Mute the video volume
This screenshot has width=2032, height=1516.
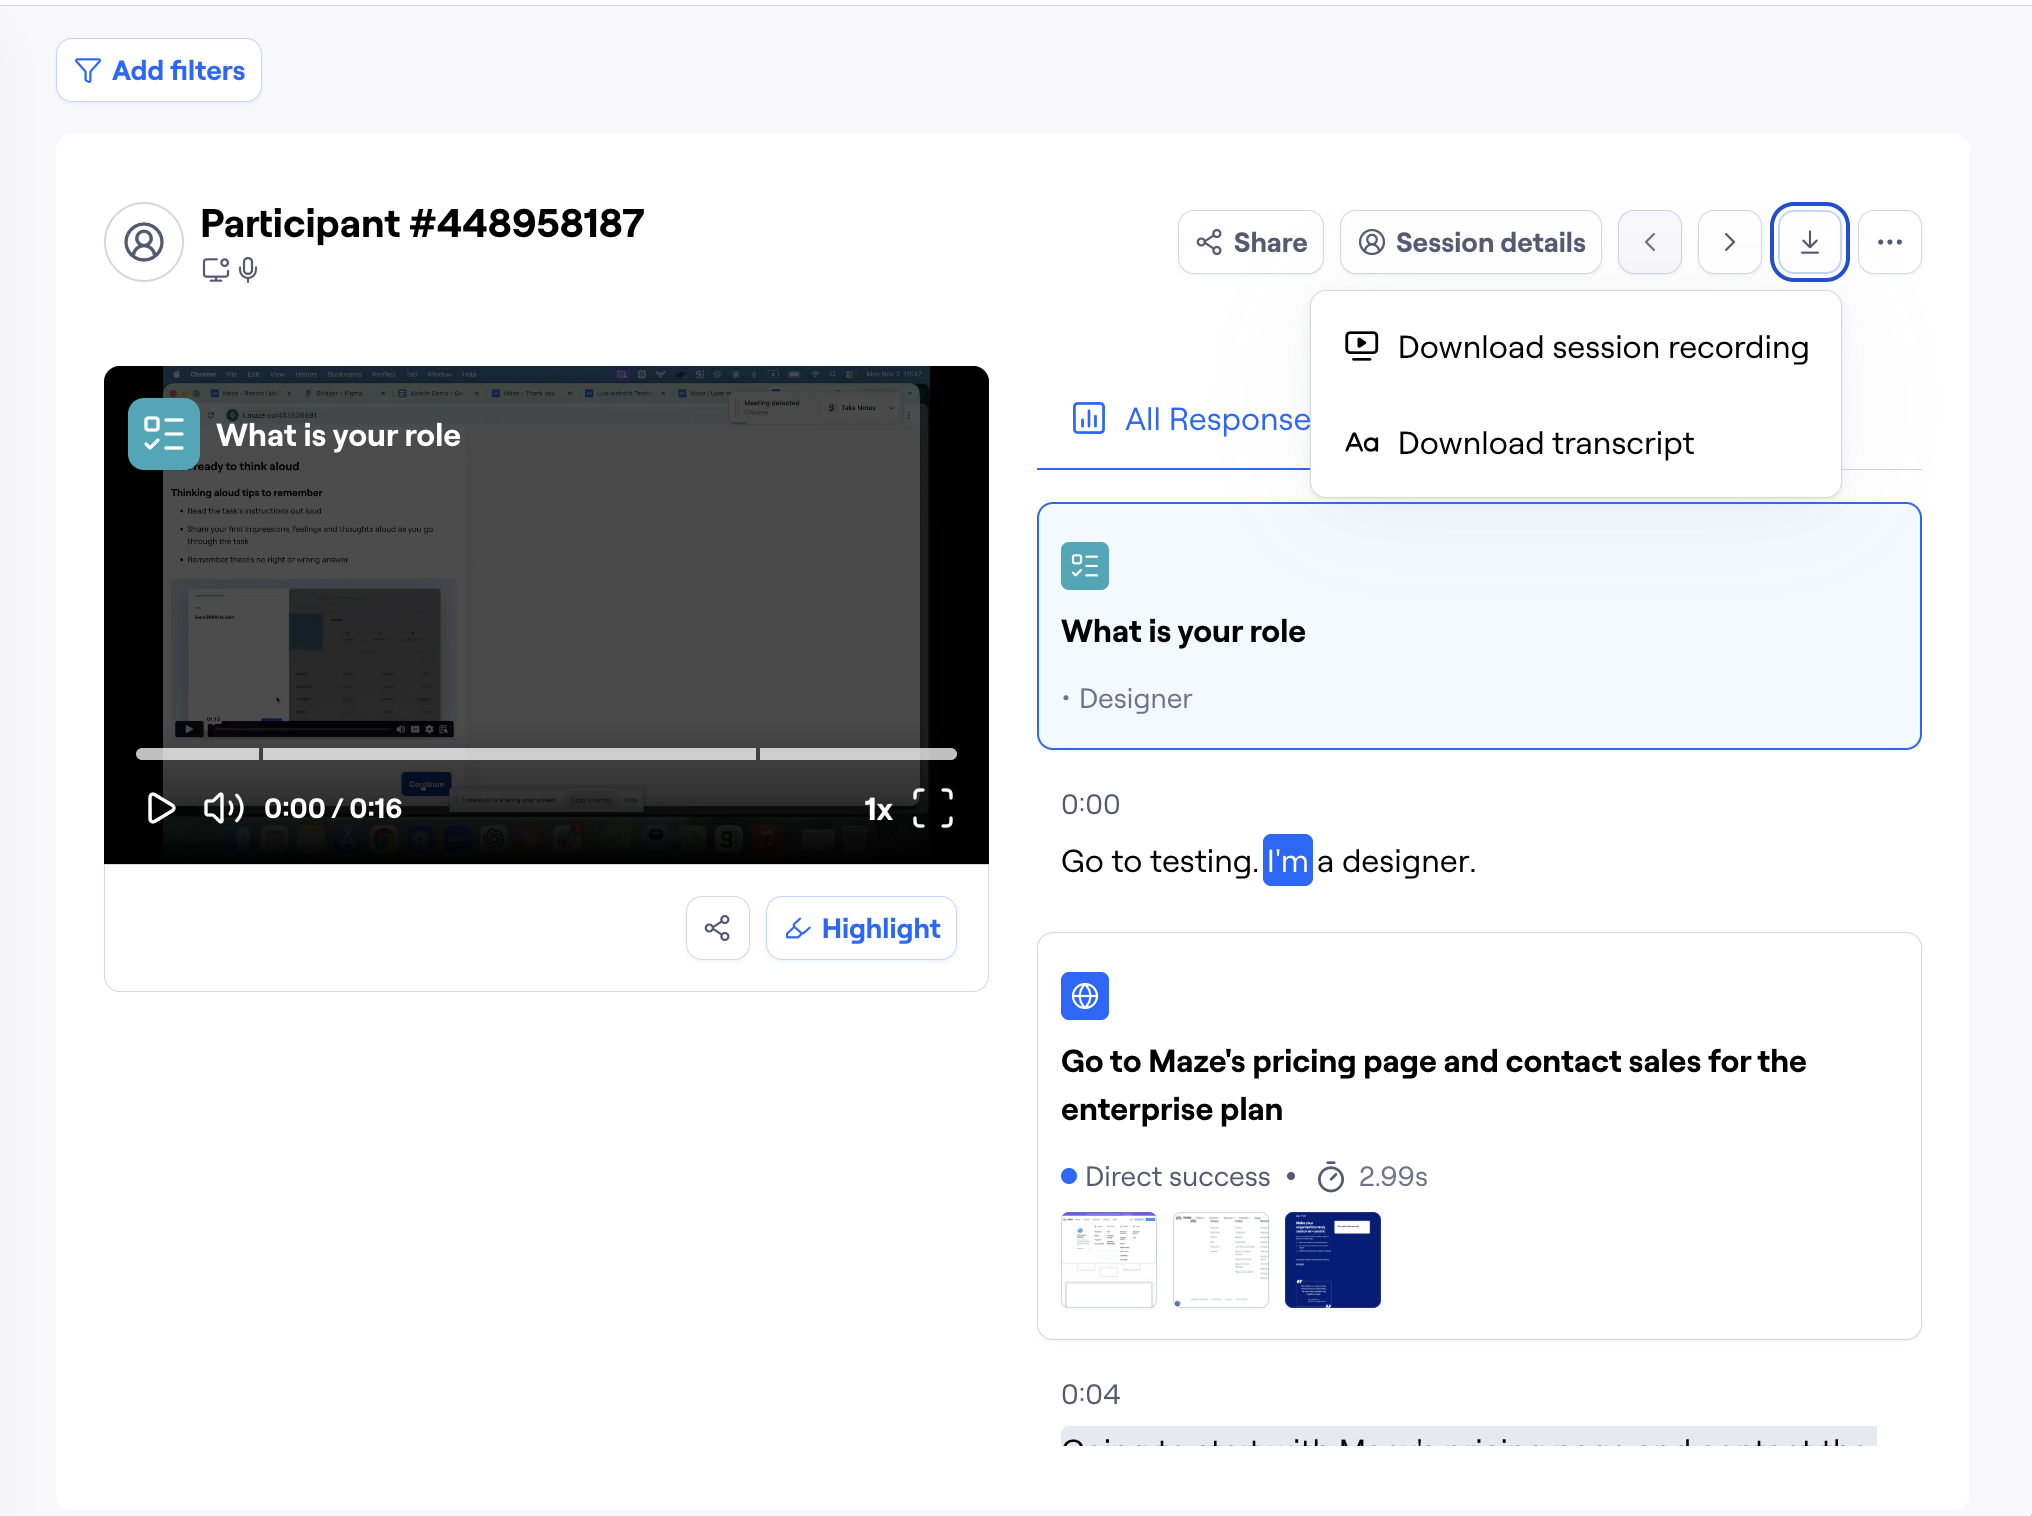(223, 808)
